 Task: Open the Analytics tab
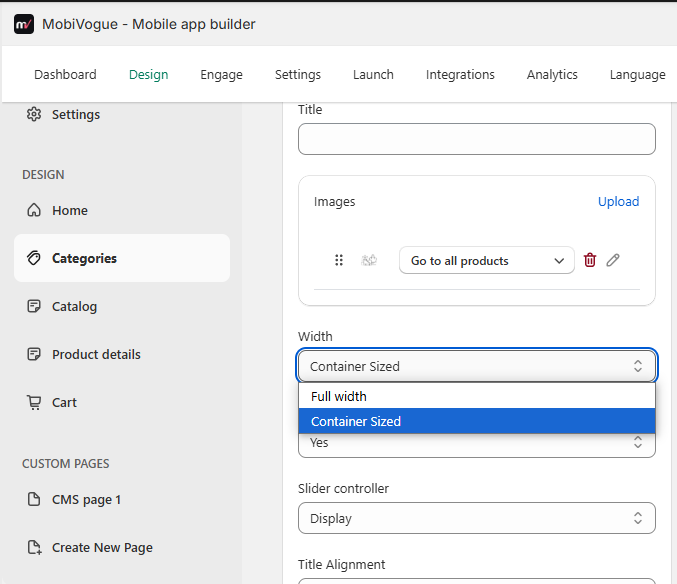552,75
